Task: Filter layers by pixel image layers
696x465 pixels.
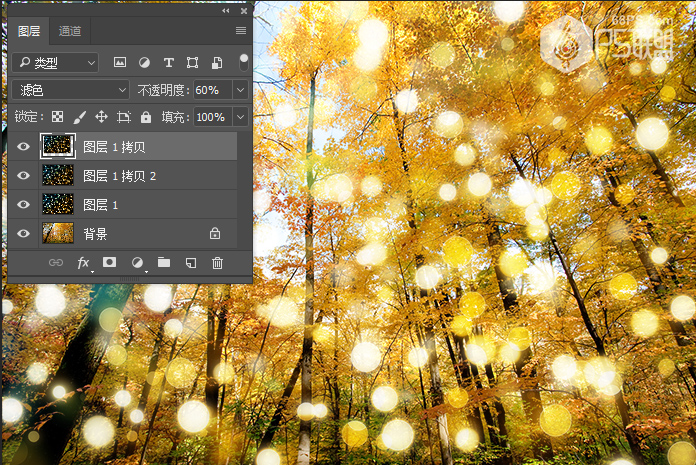Action: point(120,63)
